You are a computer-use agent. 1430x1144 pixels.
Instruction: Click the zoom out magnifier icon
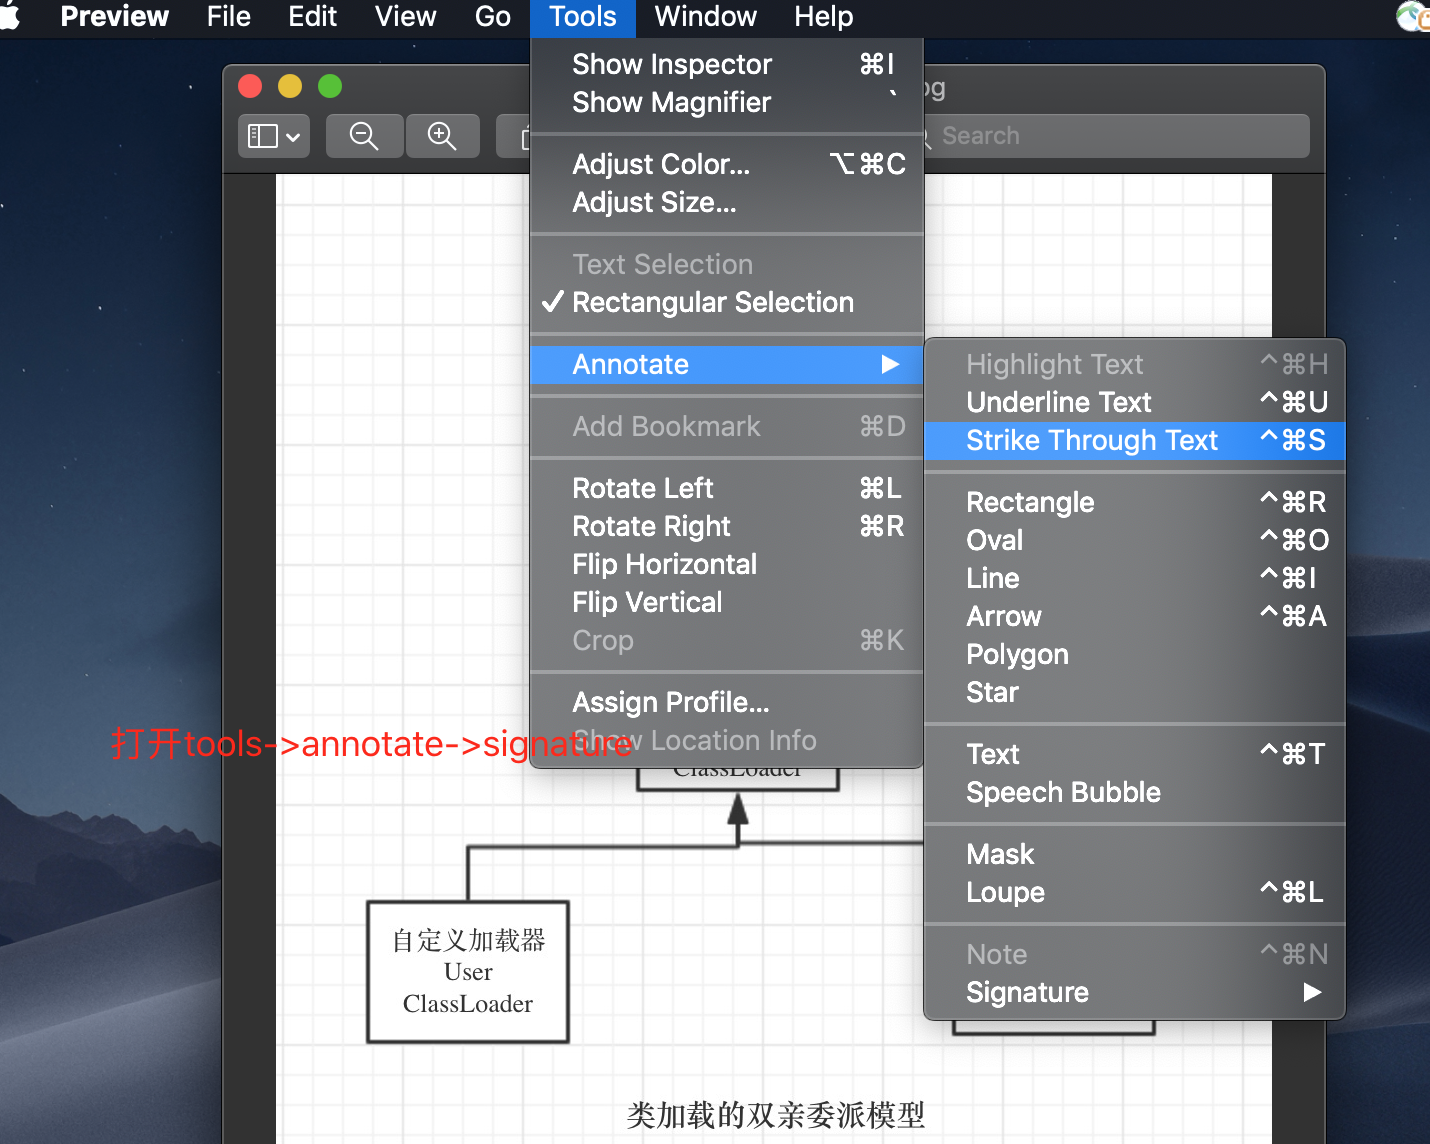(364, 136)
